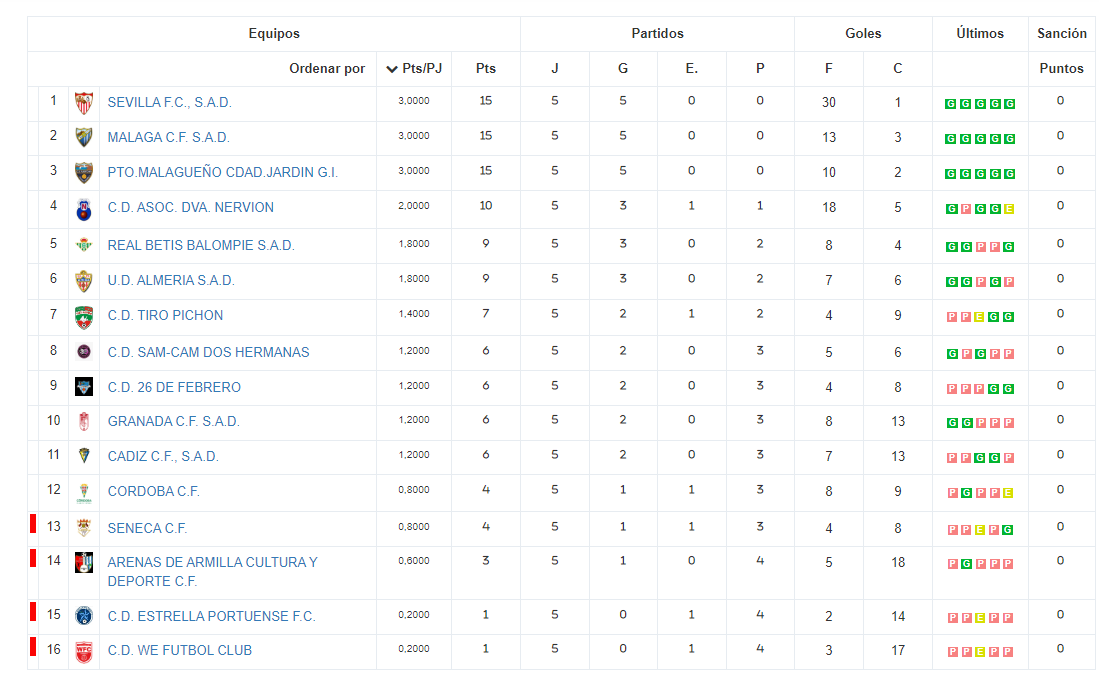Click the Sanción column header
The width and height of the screenshot is (1099, 681).
pyautogui.click(x=1062, y=34)
